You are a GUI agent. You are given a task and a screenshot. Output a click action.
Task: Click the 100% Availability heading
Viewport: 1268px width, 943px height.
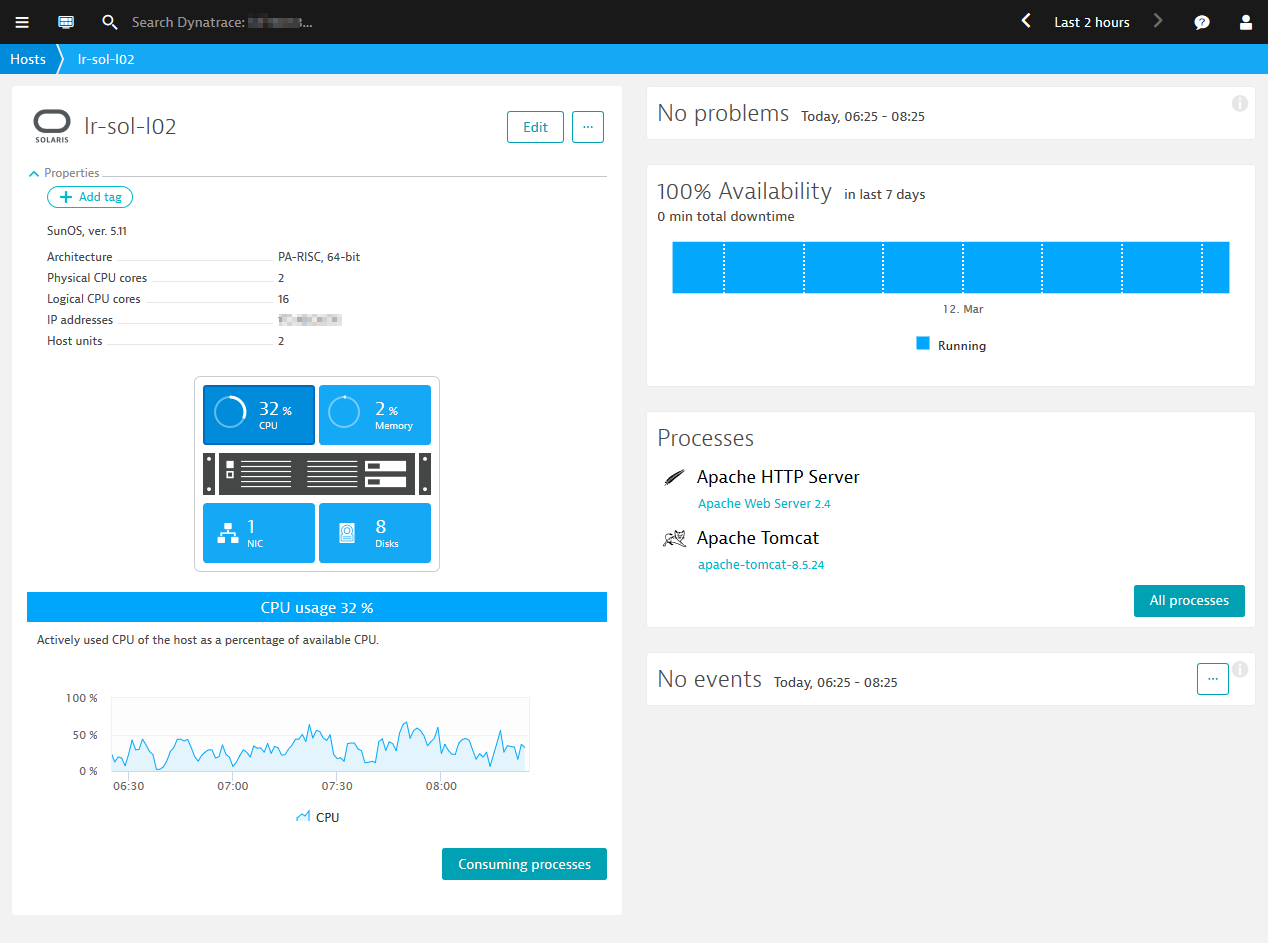pyautogui.click(x=745, y=191)
